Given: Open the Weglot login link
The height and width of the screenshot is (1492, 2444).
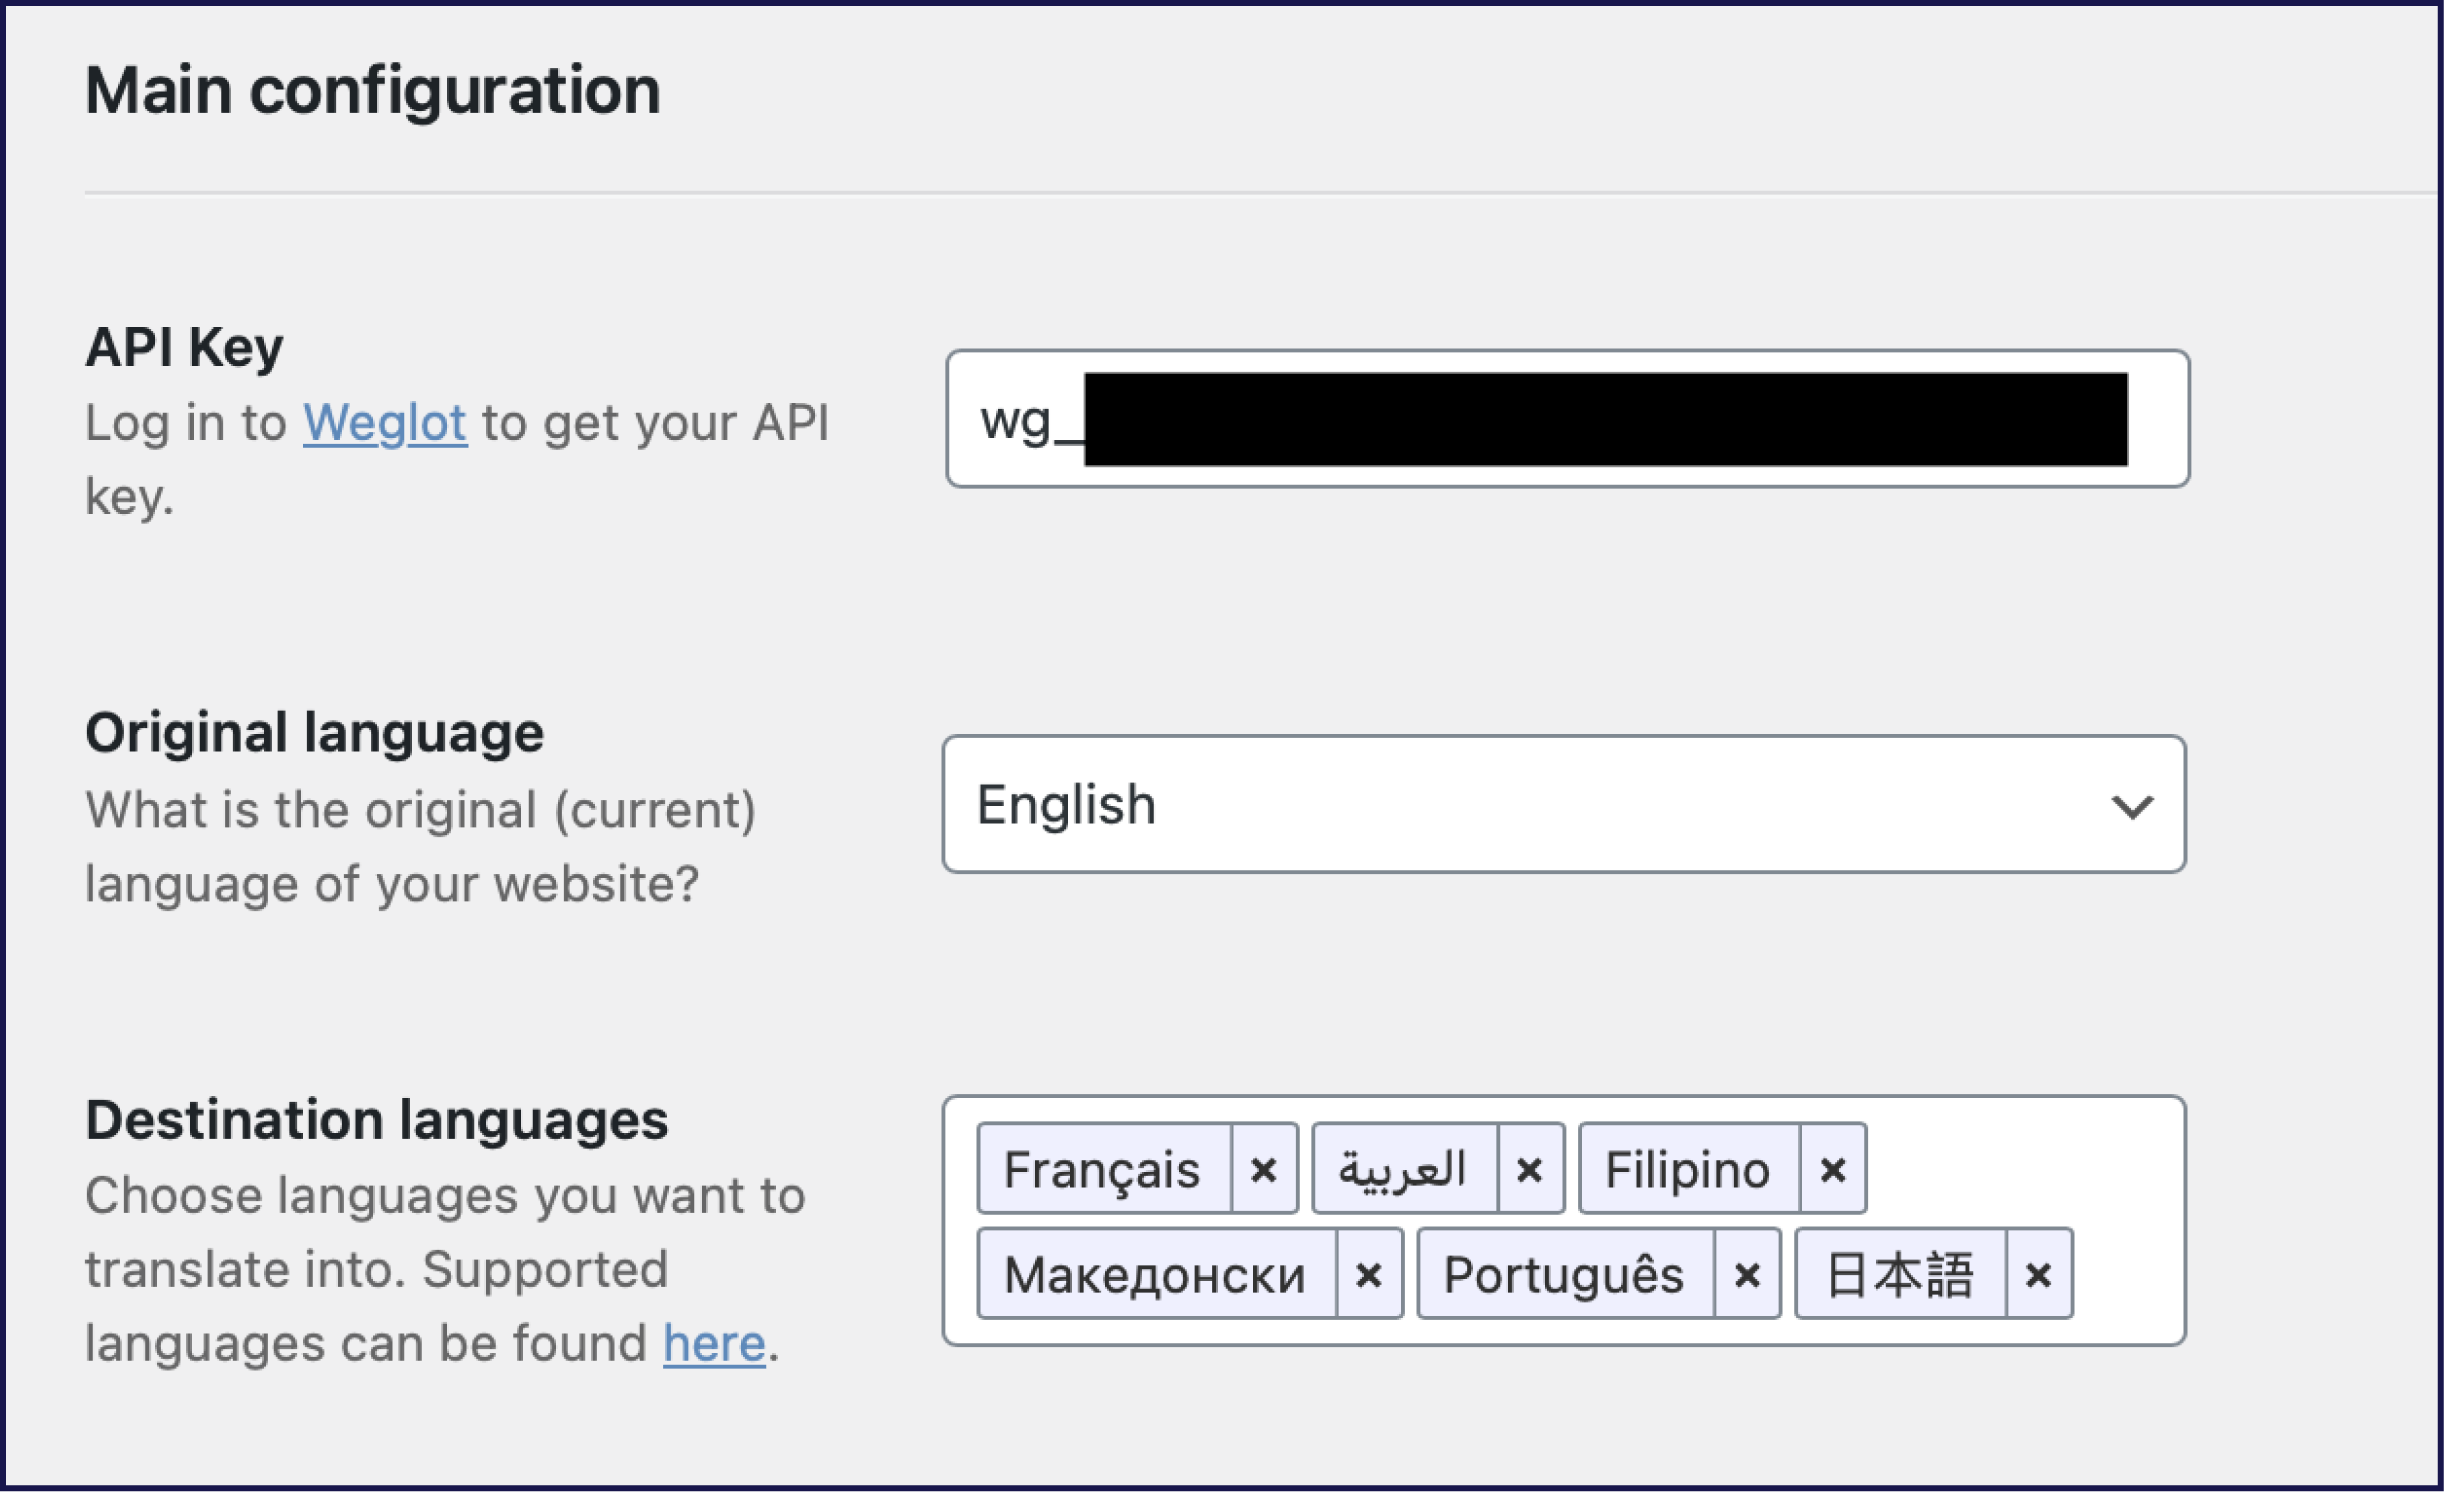Looking at the screenshot, I should coord(385,423).
